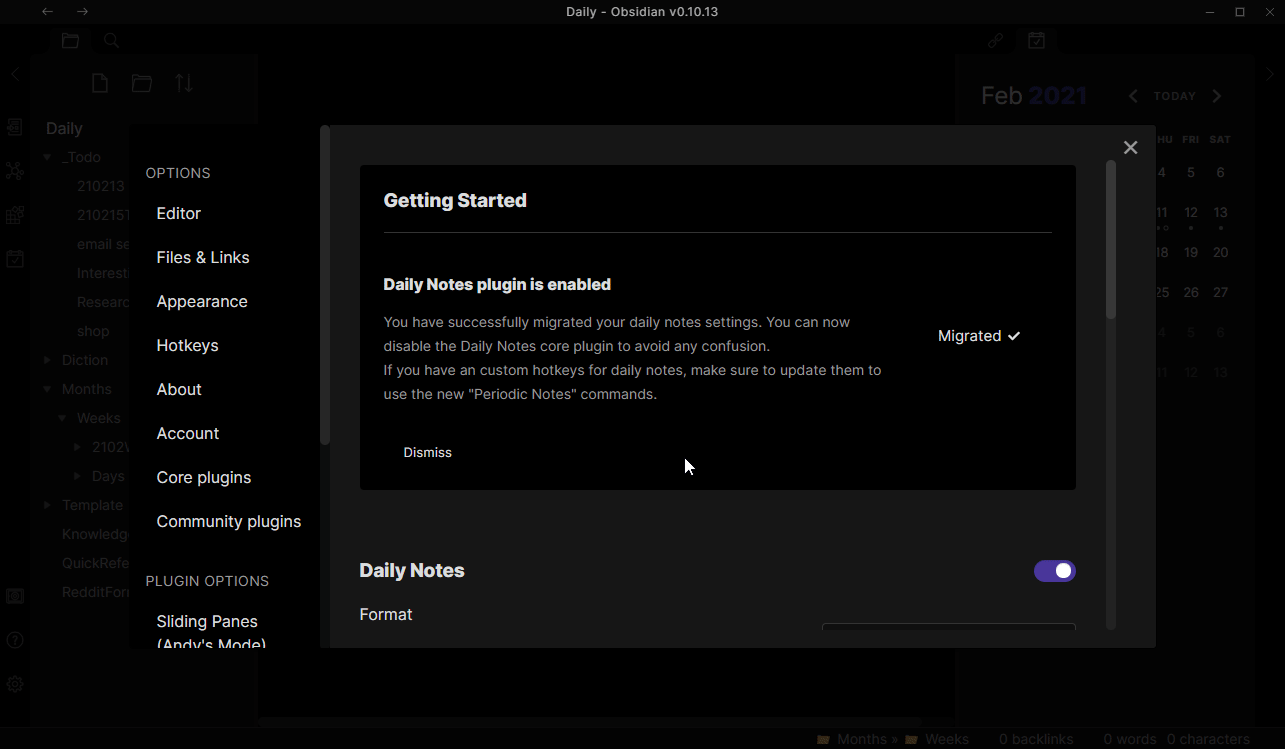
Task: Expand the Days subfolder
Action: (x=77, y=476)
